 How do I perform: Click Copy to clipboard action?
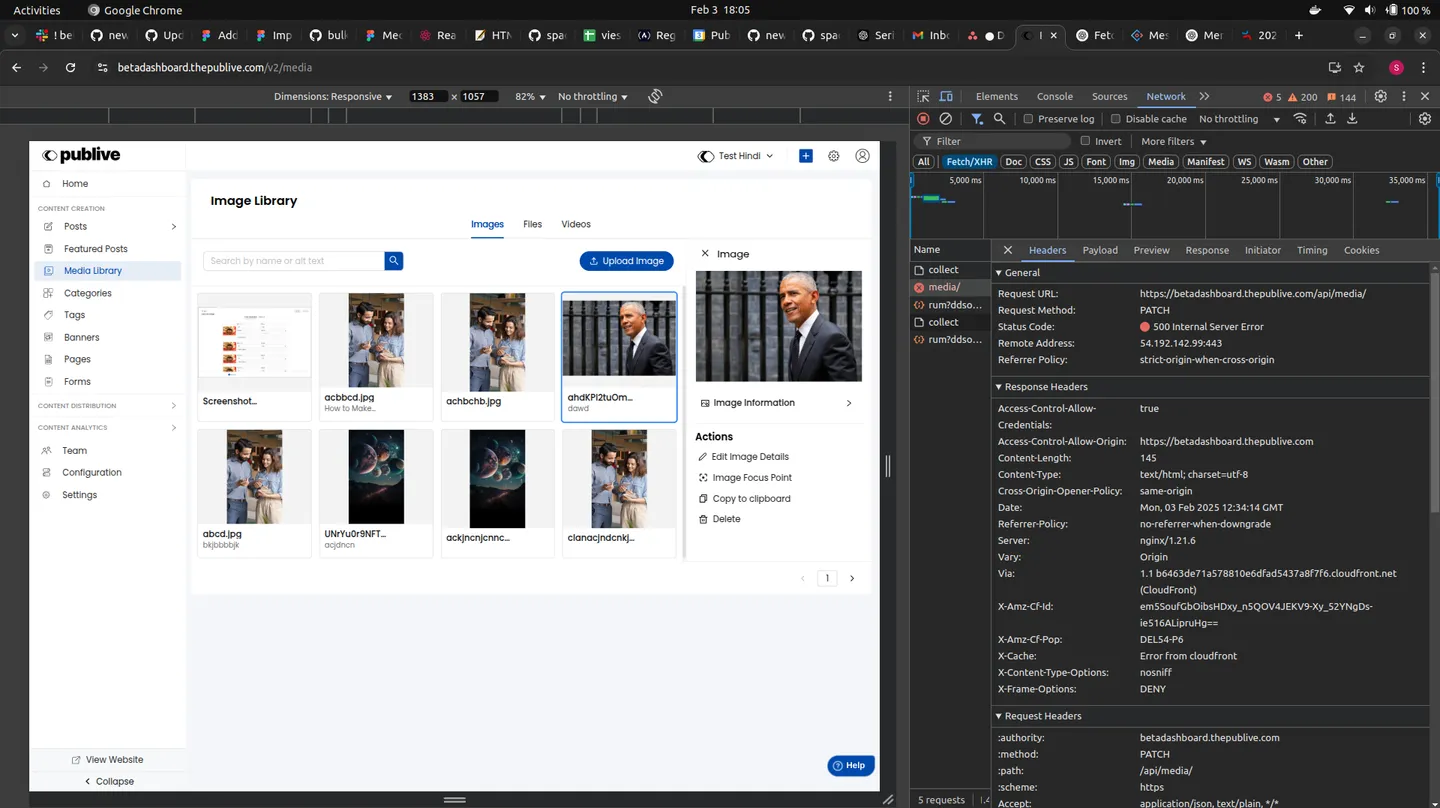coord(744,498)
